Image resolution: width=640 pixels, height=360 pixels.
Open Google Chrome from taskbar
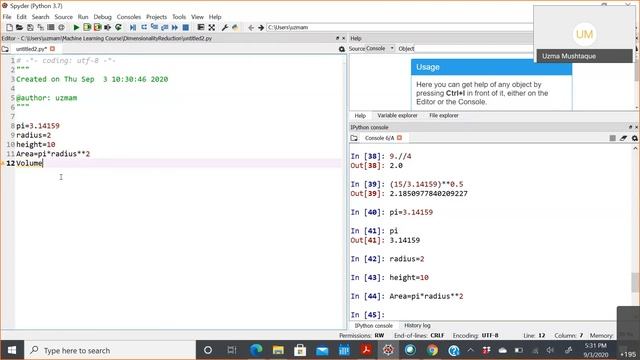[x=432, y=350]
